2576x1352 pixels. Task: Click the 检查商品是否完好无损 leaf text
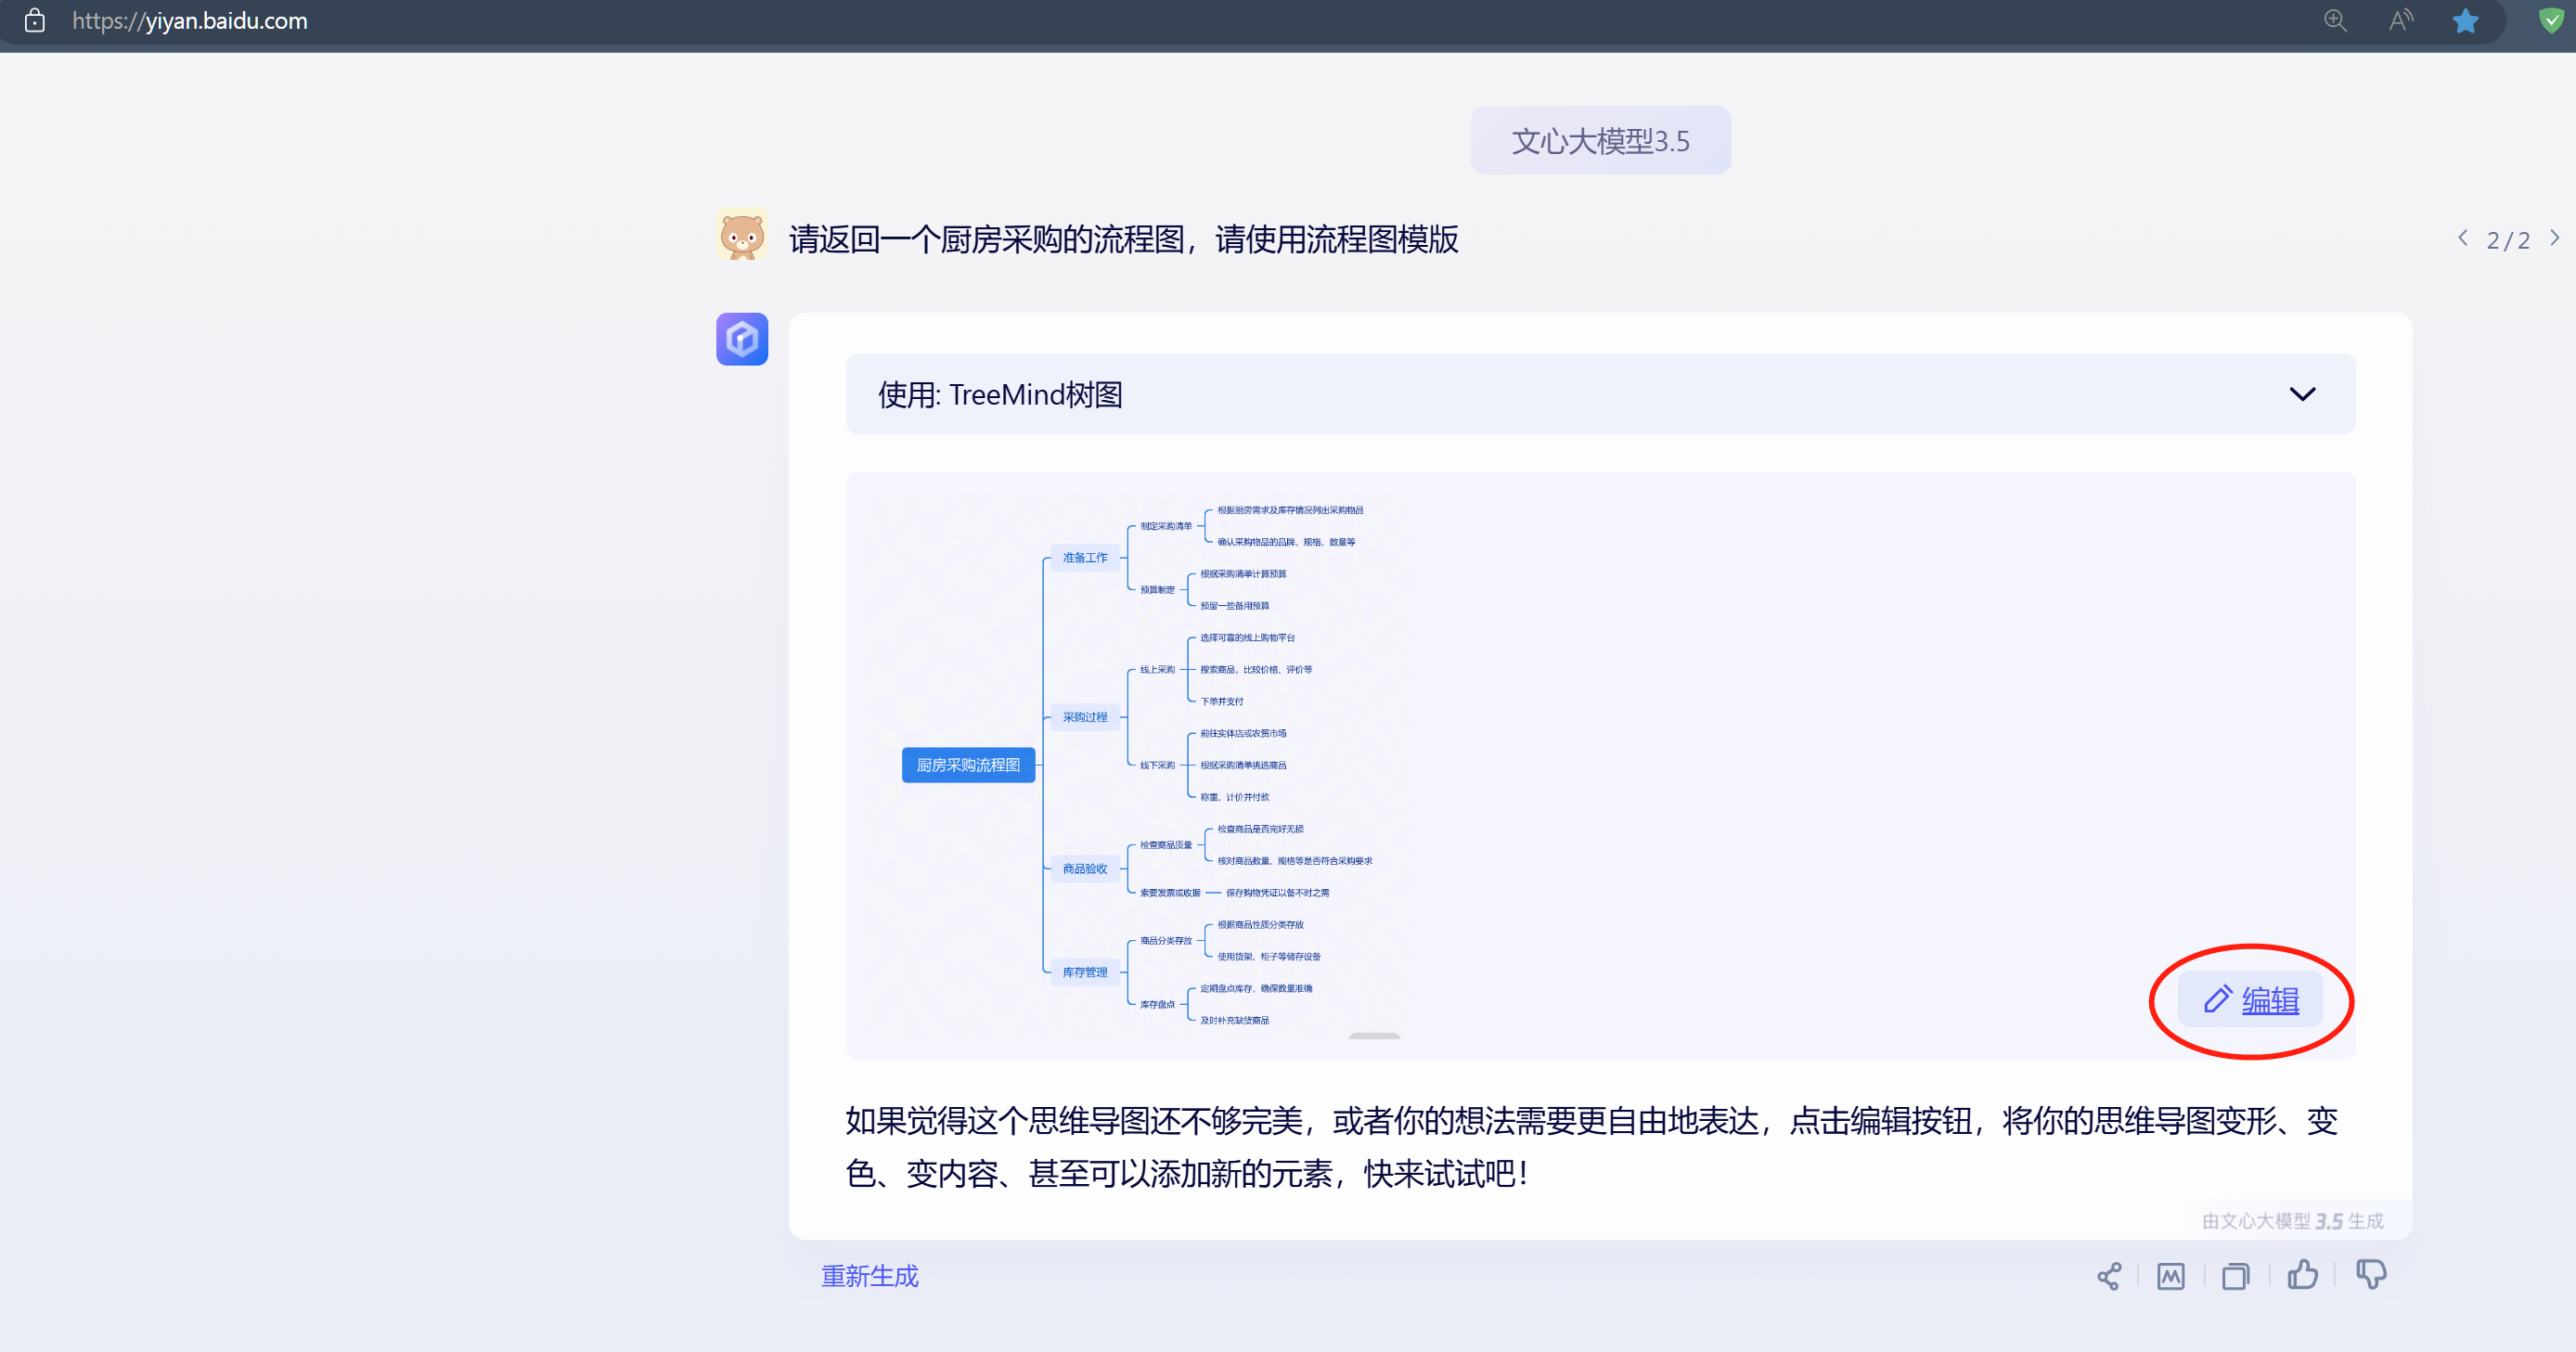tap(1261, 829)
